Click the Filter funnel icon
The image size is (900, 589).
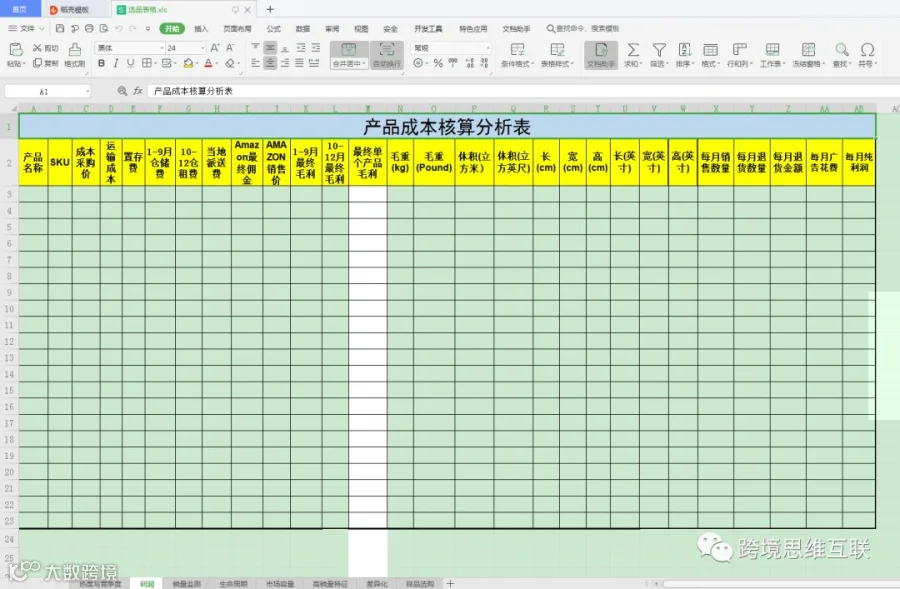659,50
